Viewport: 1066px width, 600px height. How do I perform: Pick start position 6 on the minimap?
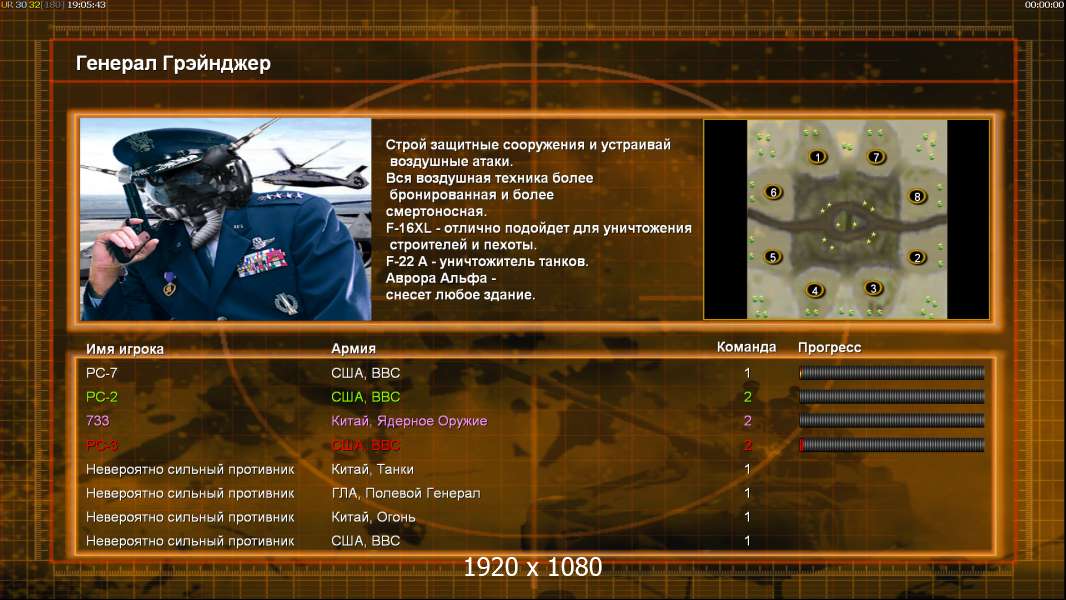click(773, 192)
